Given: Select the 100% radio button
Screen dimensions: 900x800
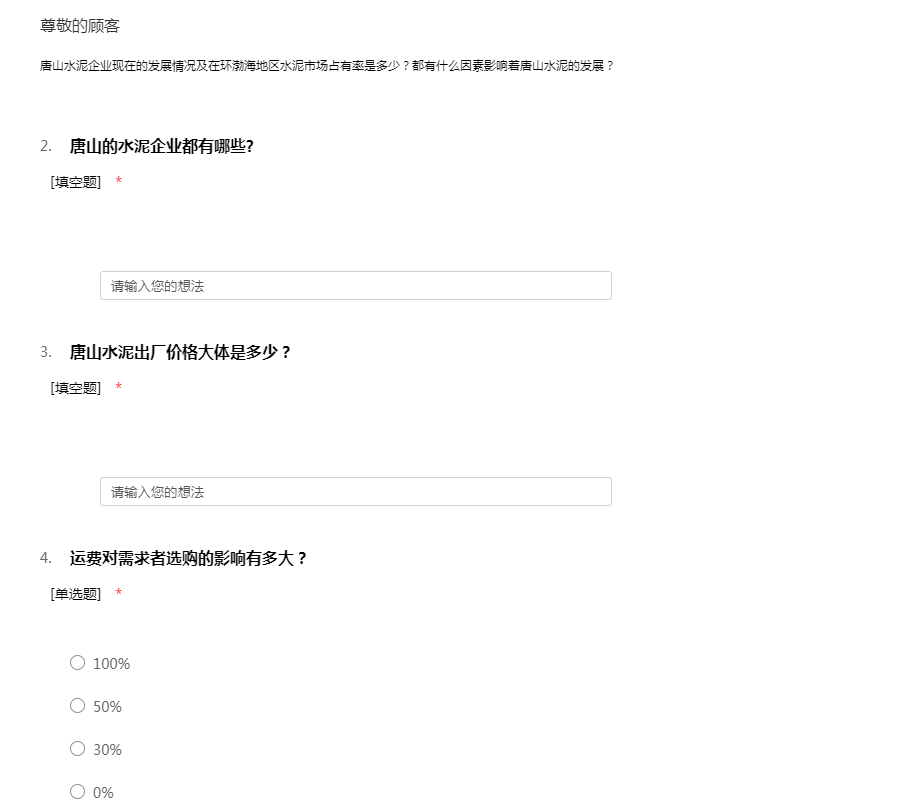Looking at the screenshot, I should (x=77, y=663).
